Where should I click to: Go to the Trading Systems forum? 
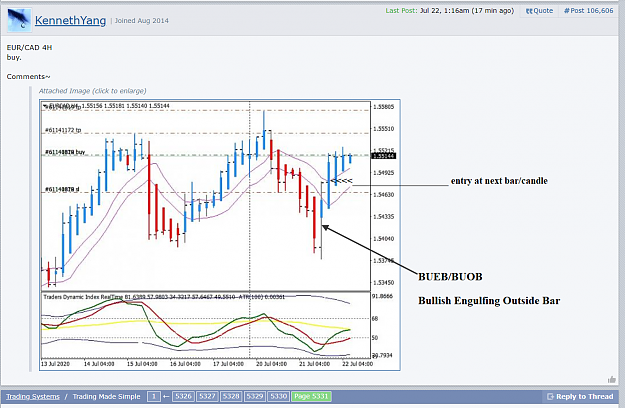(x=33, y=396)
